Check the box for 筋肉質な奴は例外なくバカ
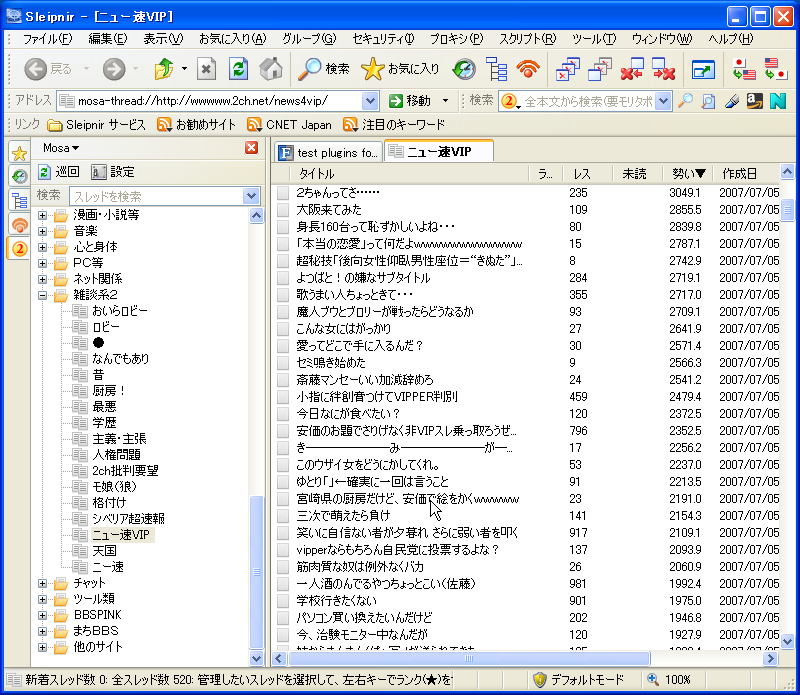 pyautogui.click(x=283, y=567)
